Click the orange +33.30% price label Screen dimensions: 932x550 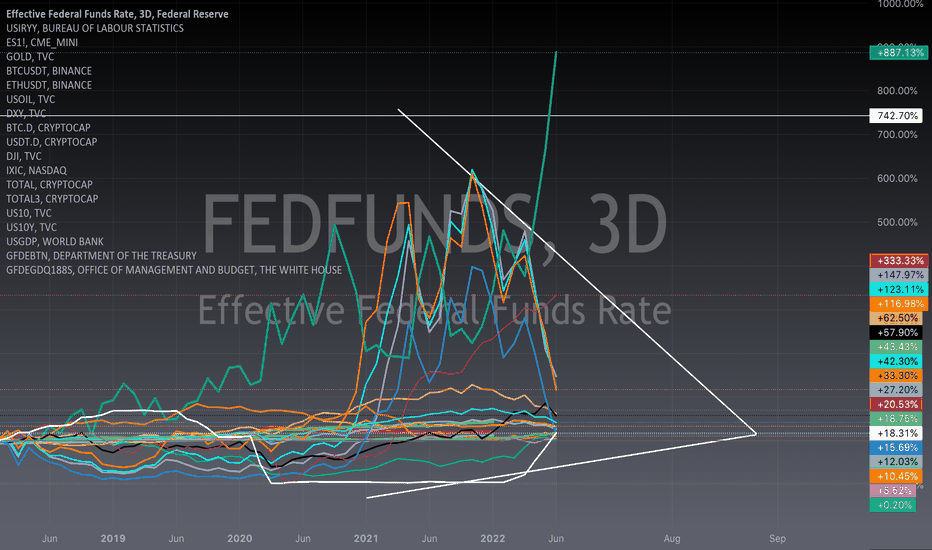click(896, 375)
